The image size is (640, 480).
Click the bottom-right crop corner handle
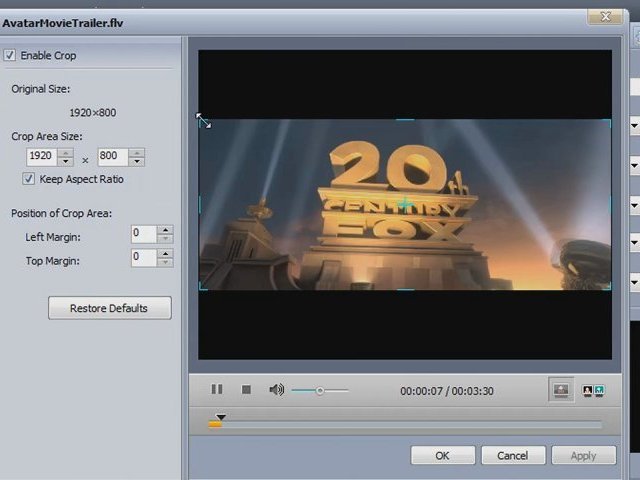[609, 288]
